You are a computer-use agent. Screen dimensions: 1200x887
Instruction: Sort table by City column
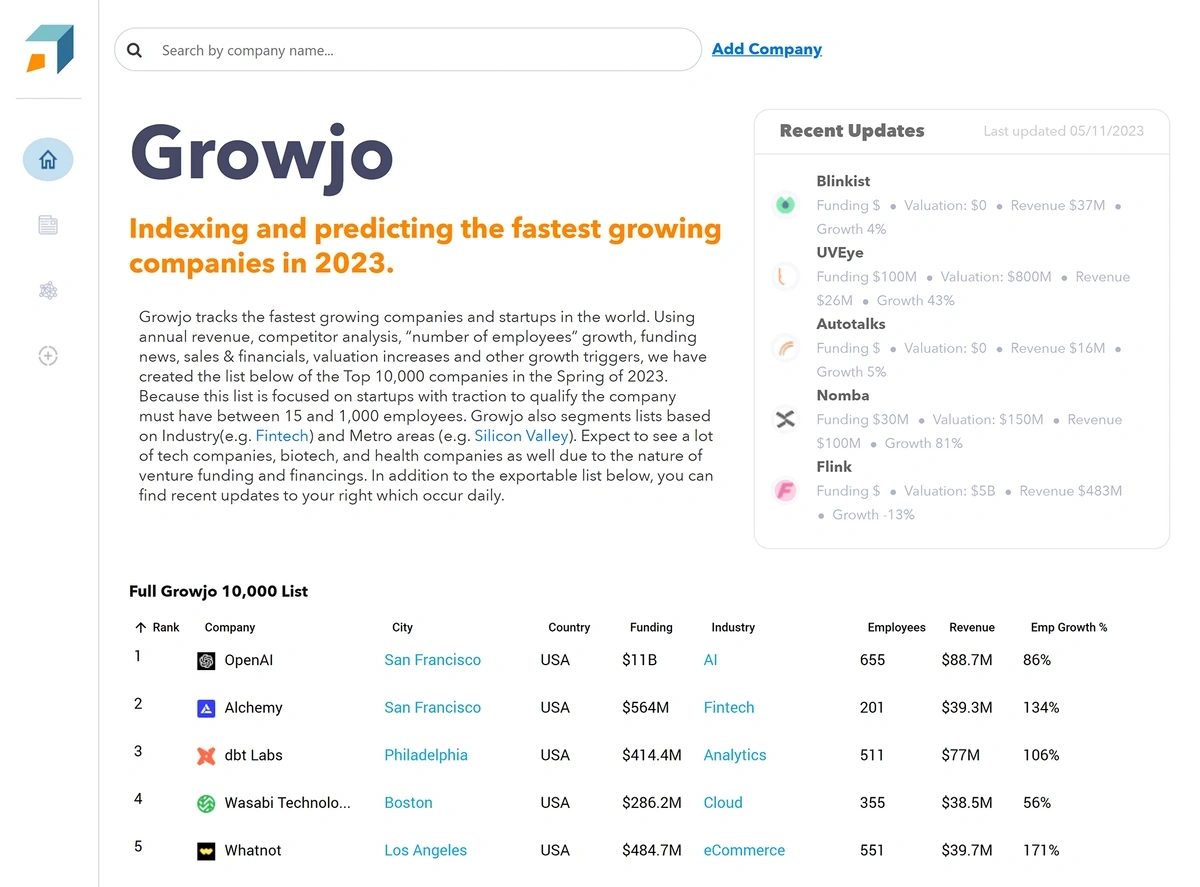[x=402, y=628]
